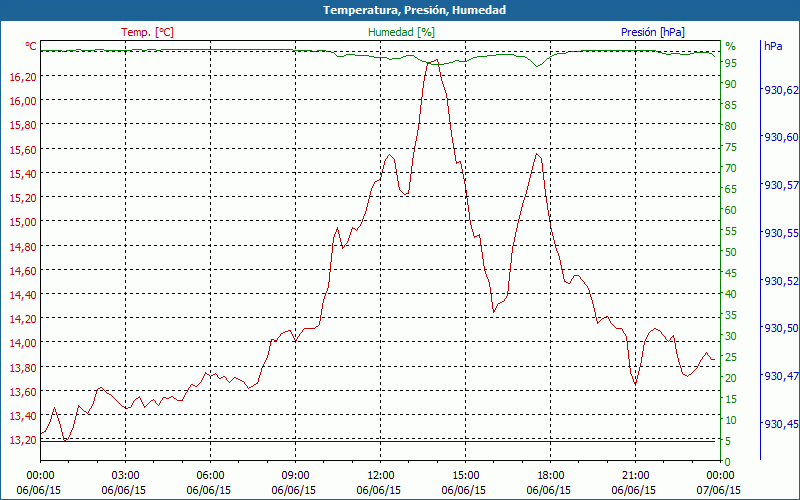Click humidity axis value 50

(x=731, y=252)
